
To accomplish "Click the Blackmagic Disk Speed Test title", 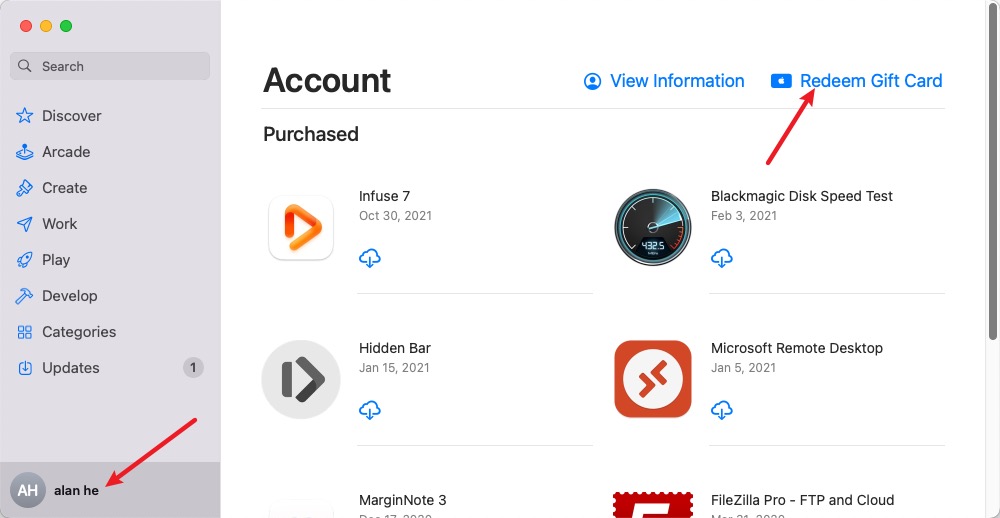I will (x=802, y=196).
